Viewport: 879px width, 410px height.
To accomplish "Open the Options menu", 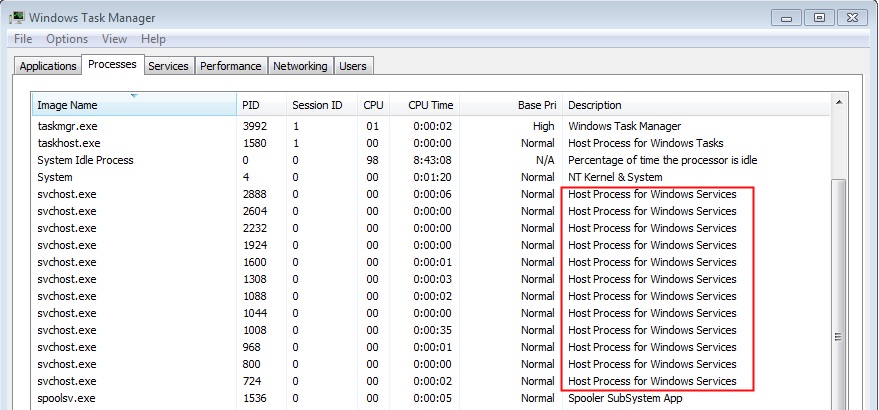I will (x=67, y=39).
